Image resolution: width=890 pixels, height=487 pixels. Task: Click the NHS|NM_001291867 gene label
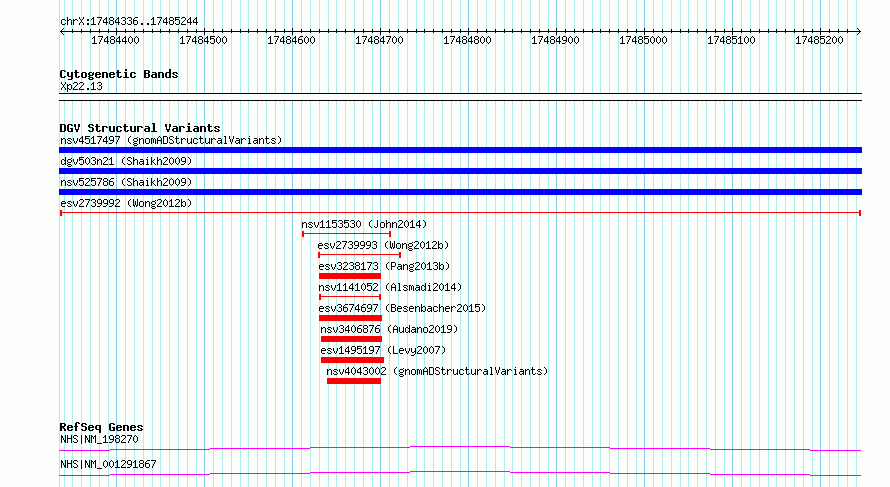click(x=108, y=464)
